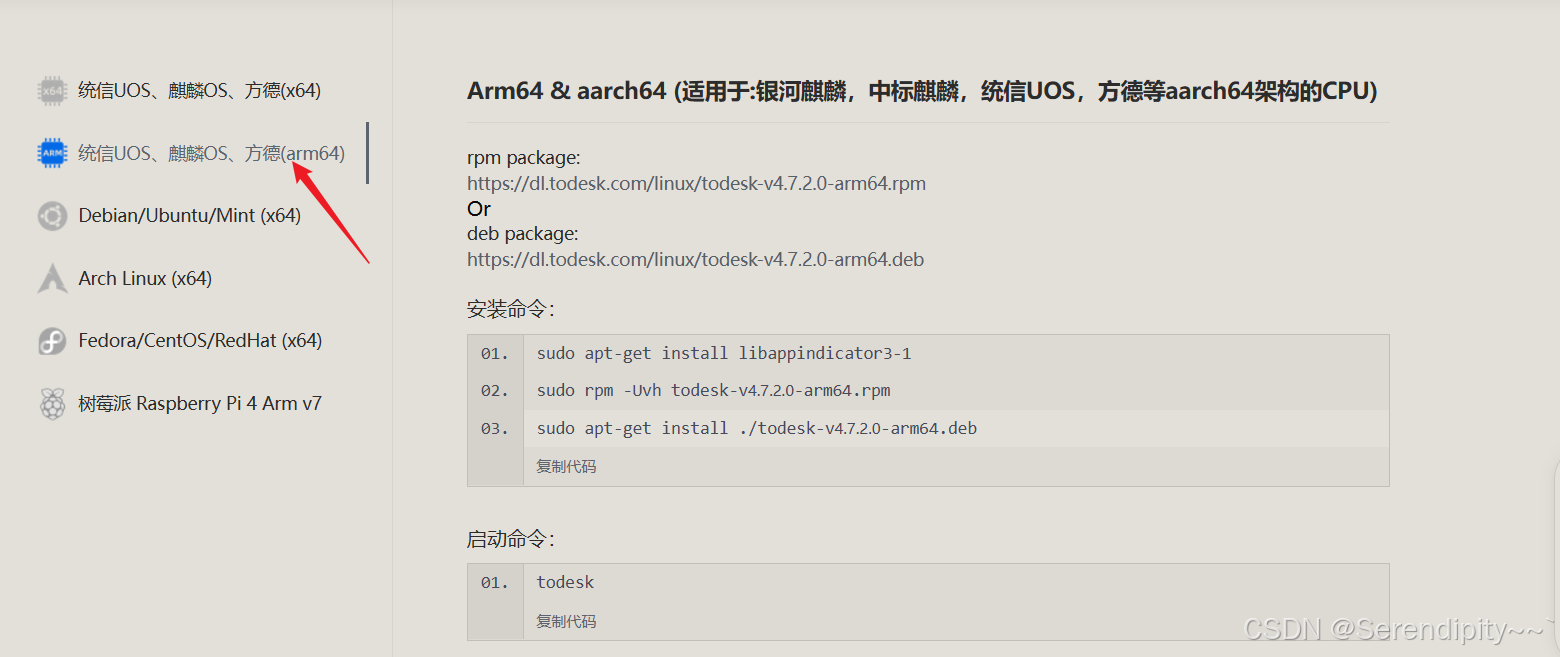This screenshot has width=1560, height=657.
Task: Click the blue ARM chip icon
Action: [x=52, y=153]
